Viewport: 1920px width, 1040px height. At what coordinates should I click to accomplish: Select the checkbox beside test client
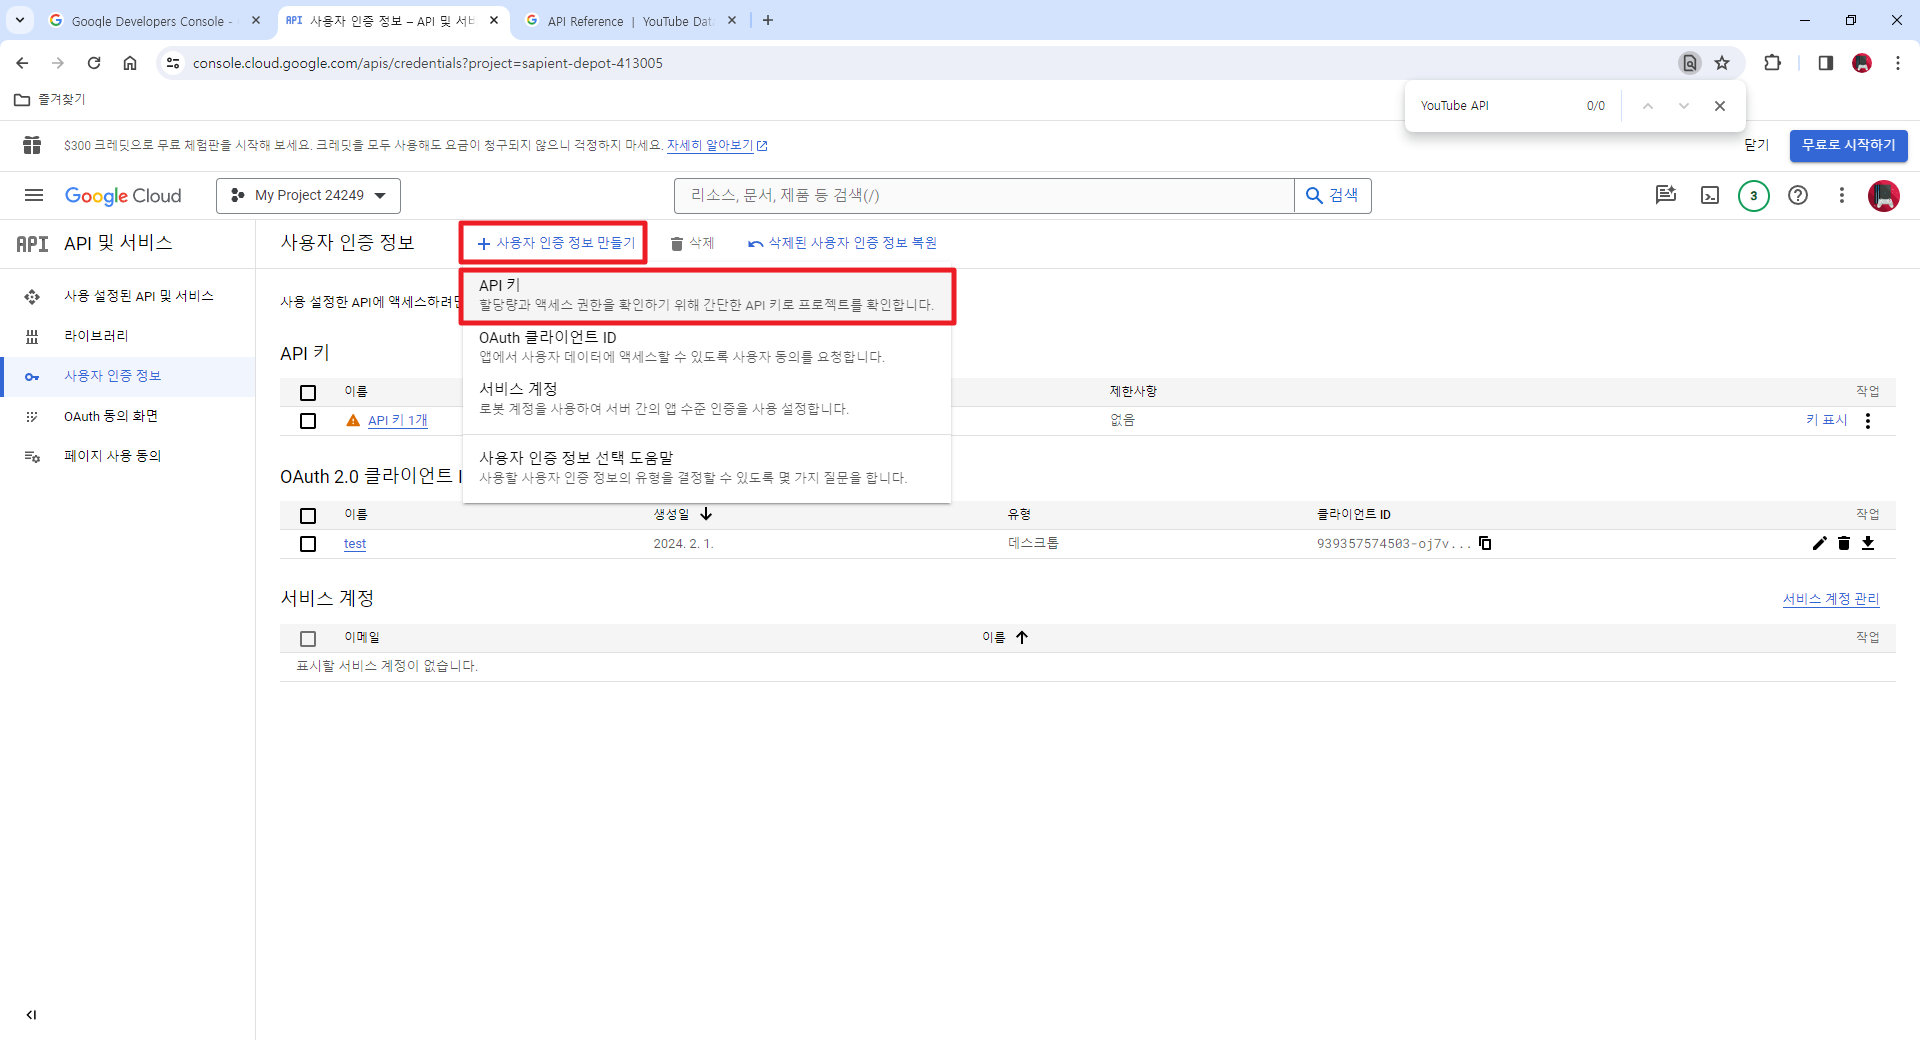308,544
